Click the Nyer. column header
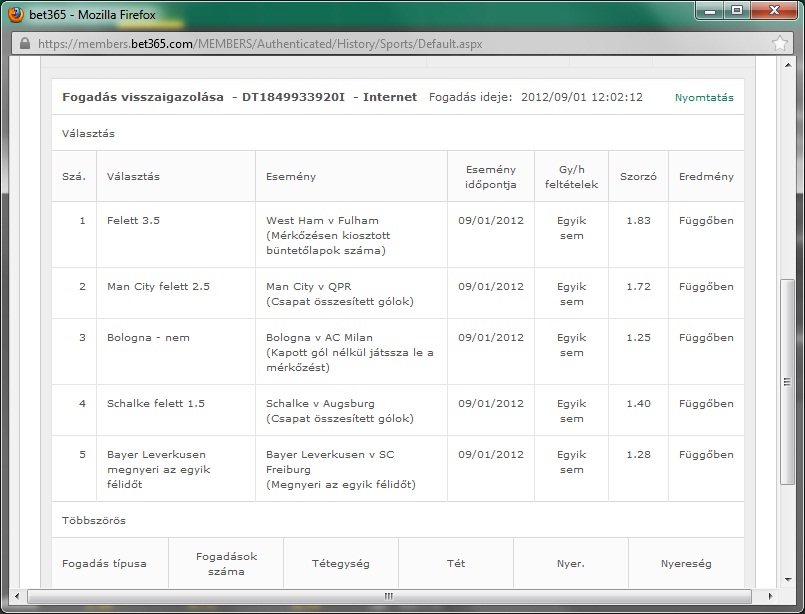805x614 pixels. click(571, 564)
